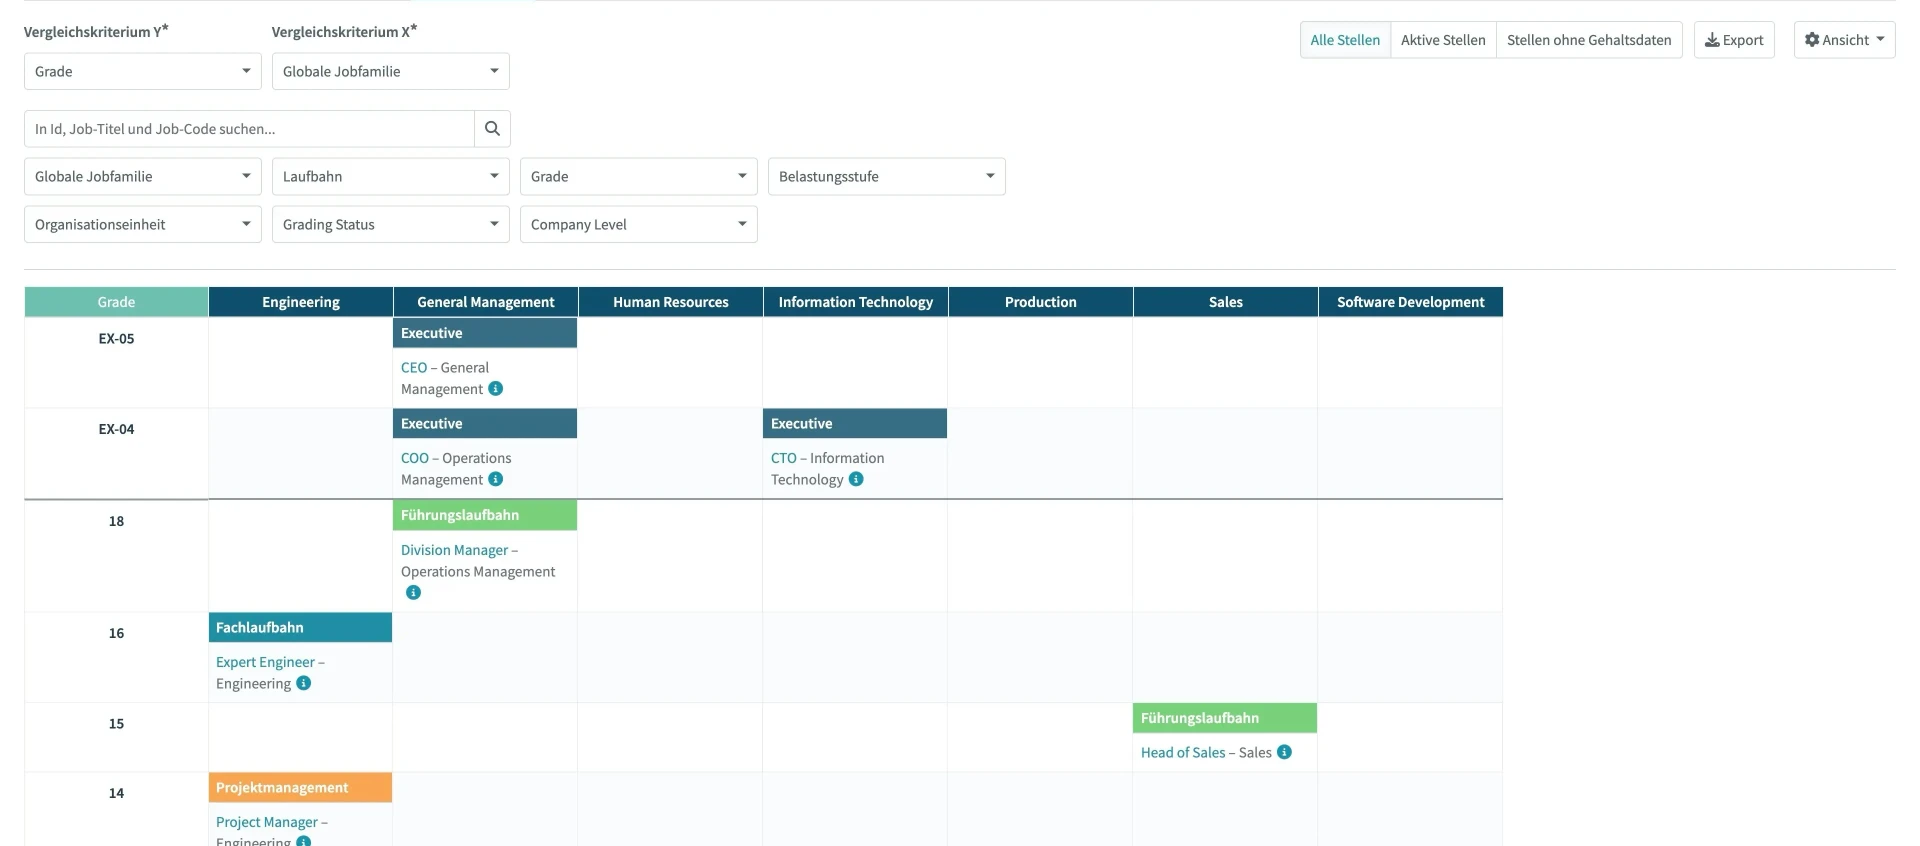Click the grade 15 row label
This screenshot has height=846, width=1920.
pyautogui.click(x=116, y=724)
